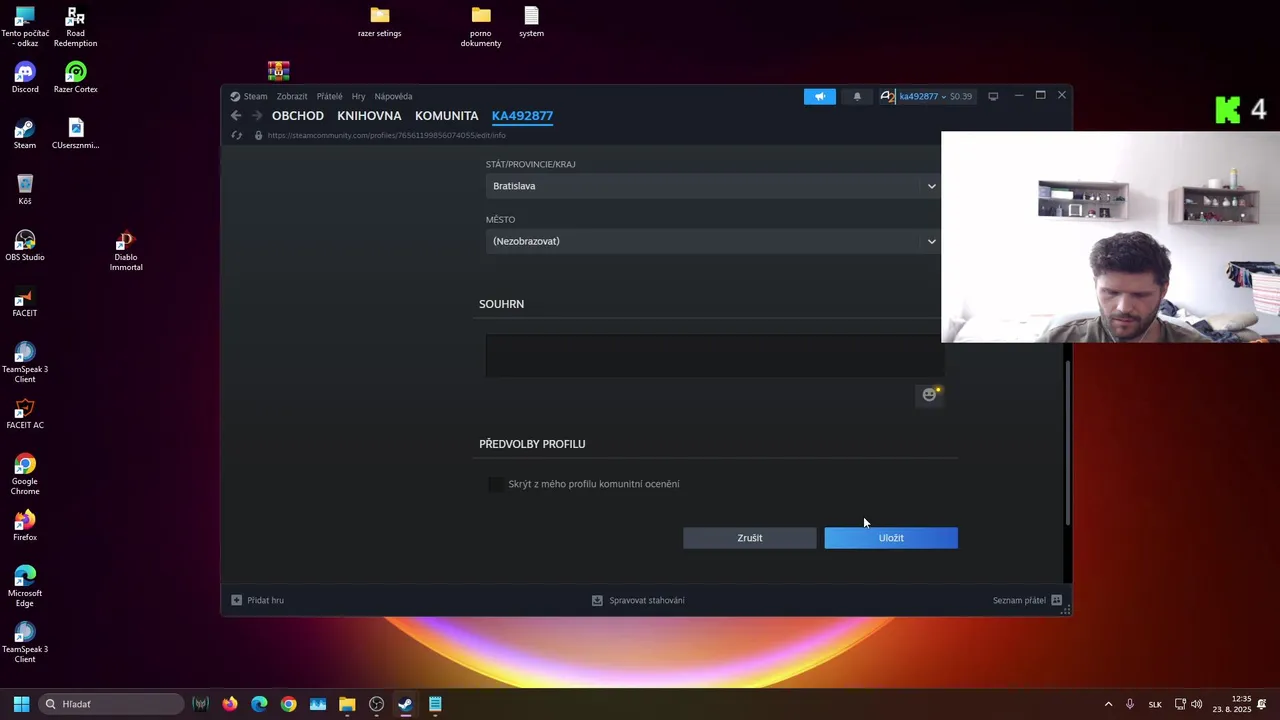This screenshot has height=720, width=1280.
Task: Open File Explorer from taskbar
Action: [x=347, y=704]
